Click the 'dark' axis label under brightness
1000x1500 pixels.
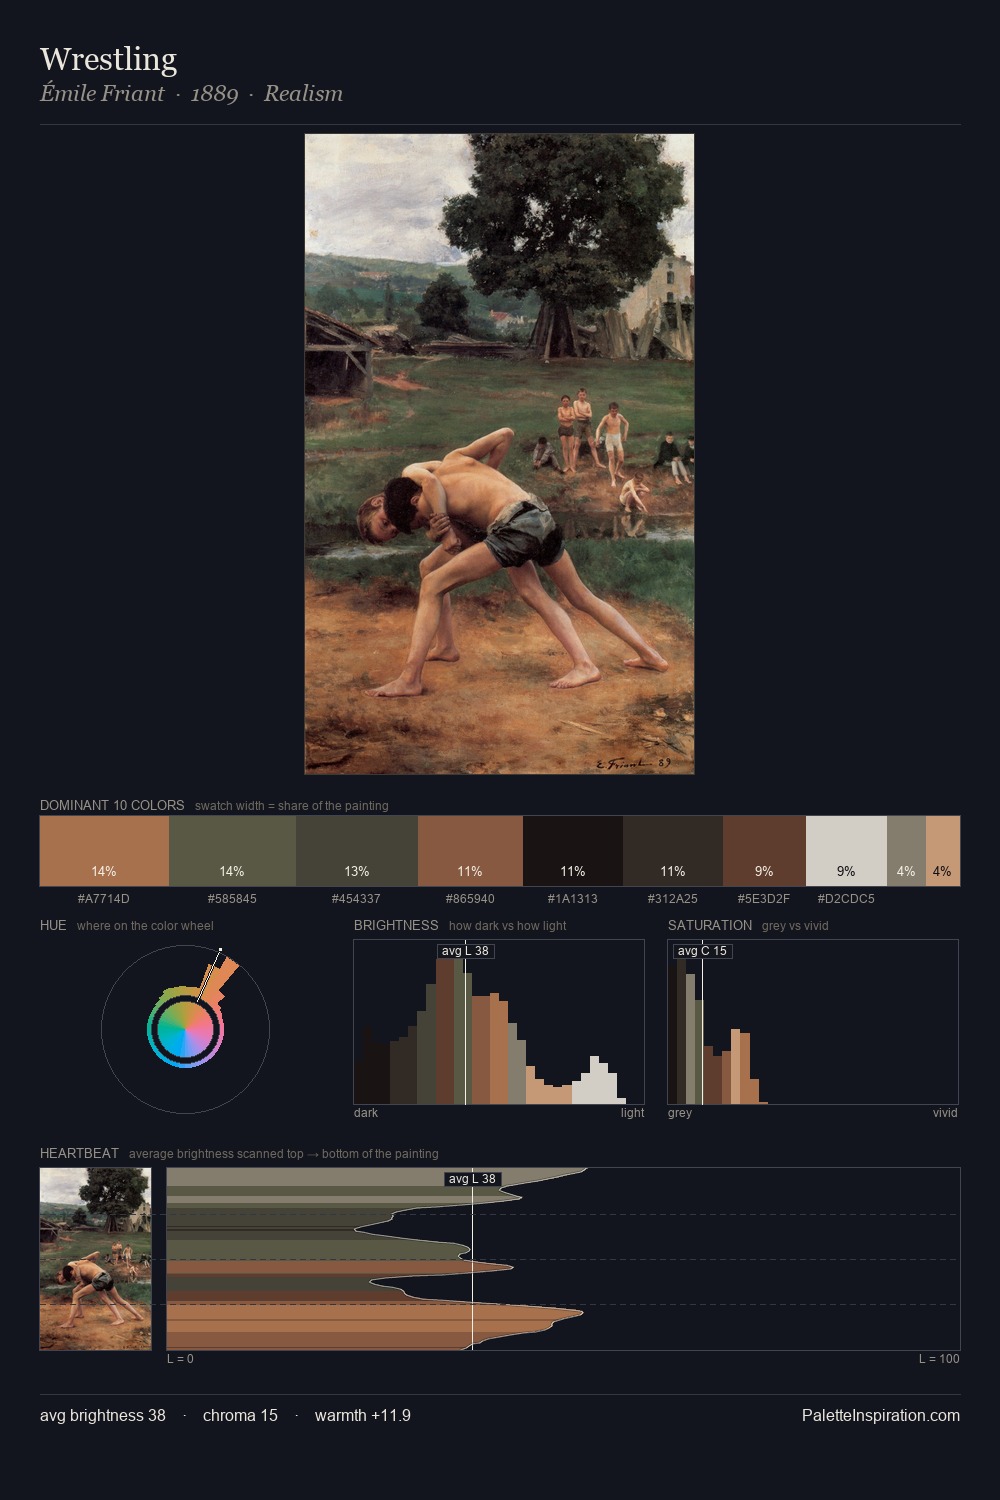point(366,1112)
